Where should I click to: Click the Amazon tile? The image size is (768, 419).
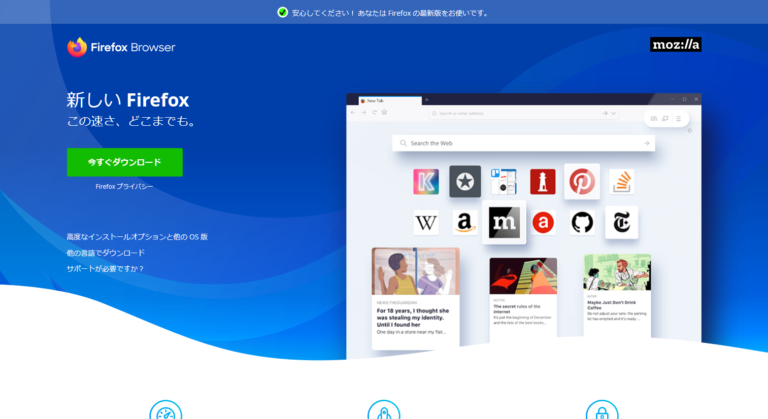465,222
